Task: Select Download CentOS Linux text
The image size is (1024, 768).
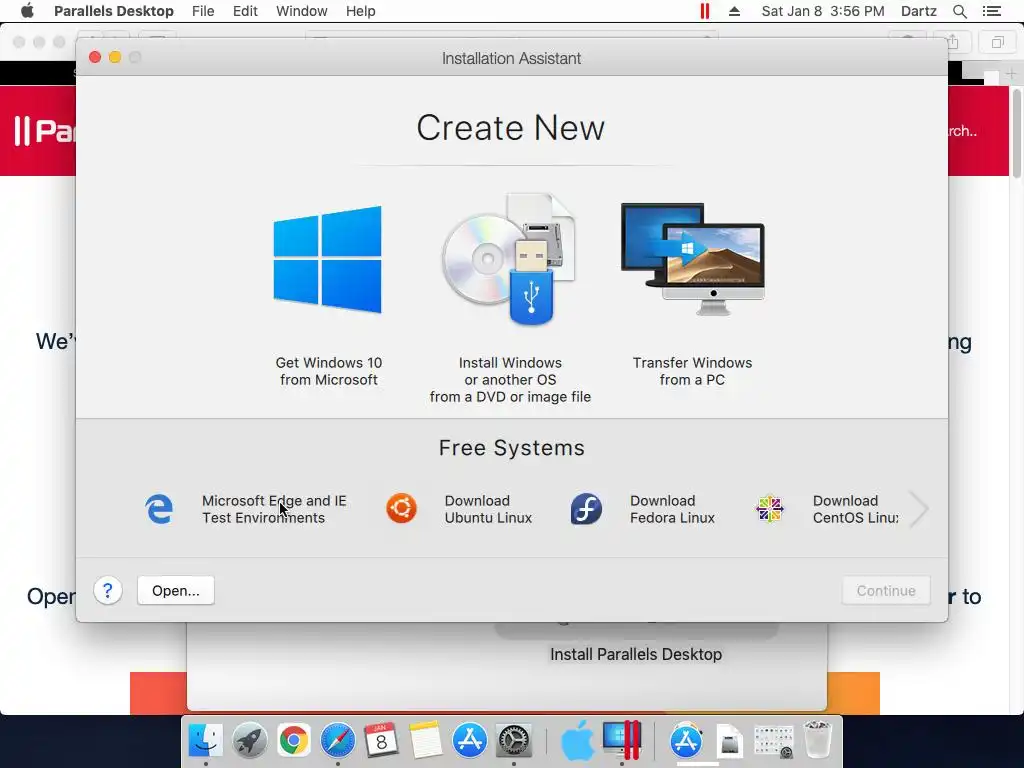Action: point(856,509)
